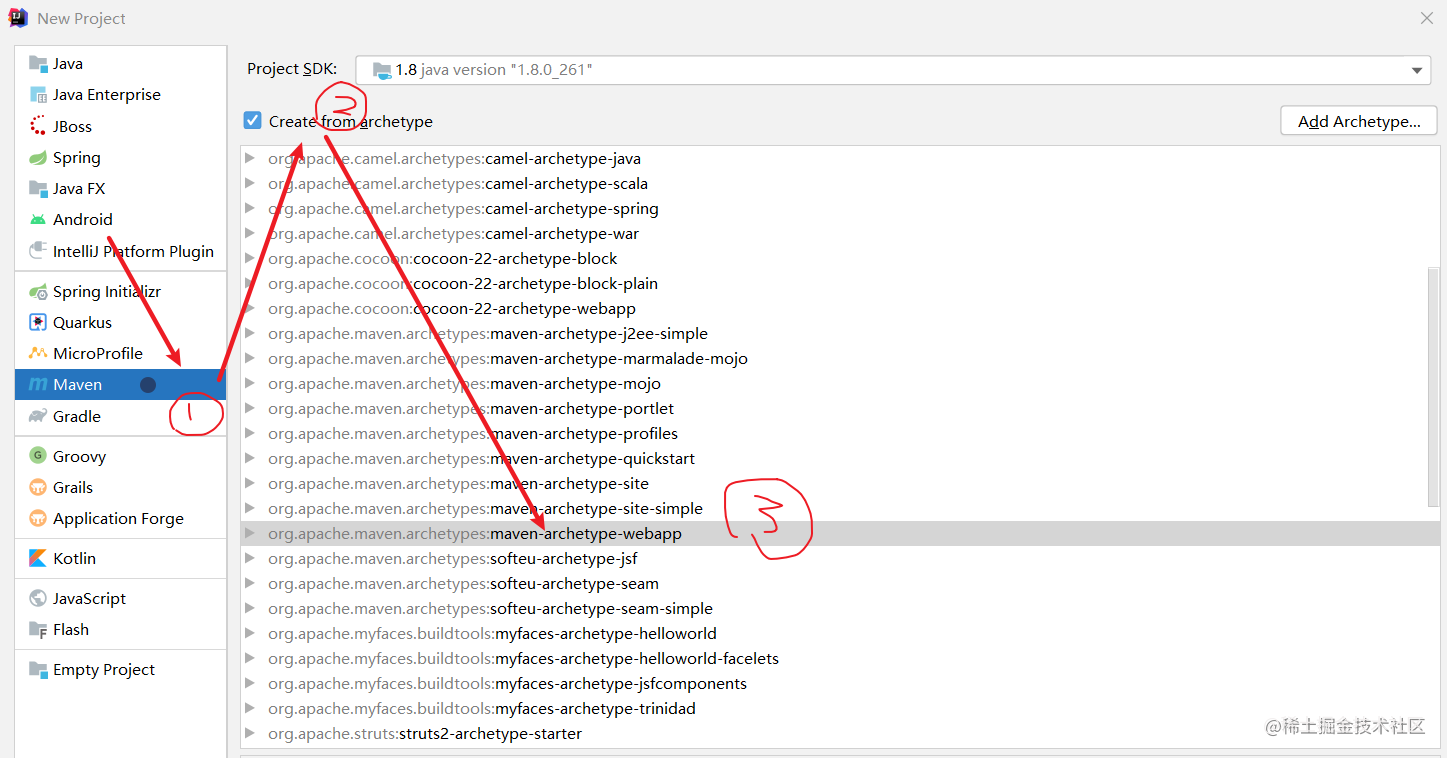Select camel-archetype-spring archetype

tap(463, 209)
